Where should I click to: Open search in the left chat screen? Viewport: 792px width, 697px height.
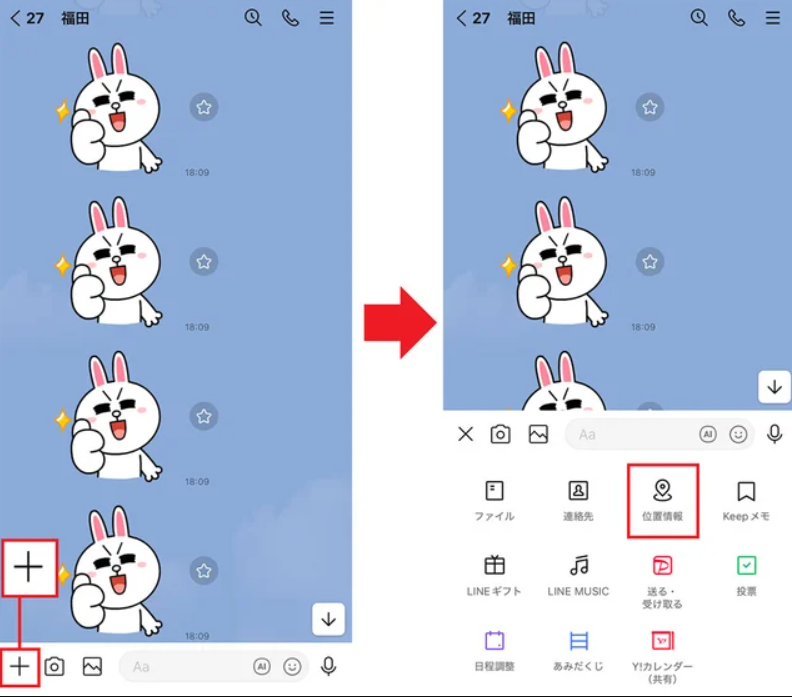pyautogui.click(x=253, y=18)
